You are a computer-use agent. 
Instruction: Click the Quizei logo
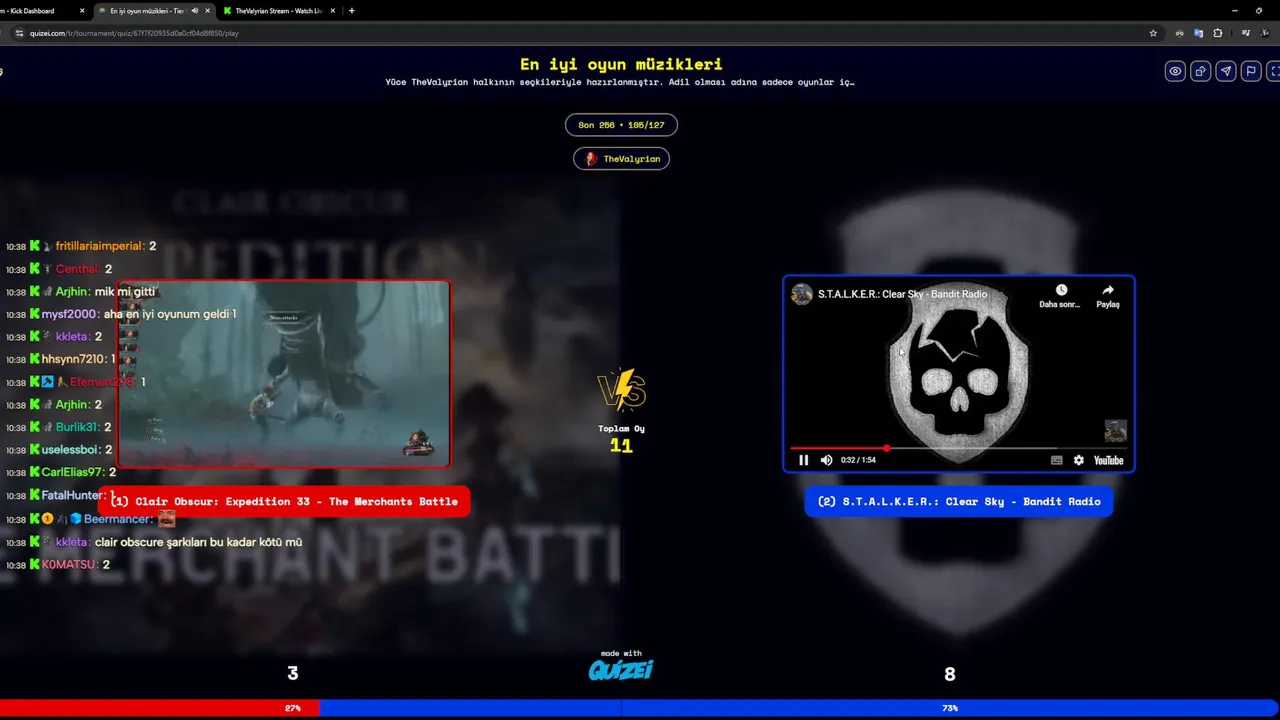click(621, 670)
